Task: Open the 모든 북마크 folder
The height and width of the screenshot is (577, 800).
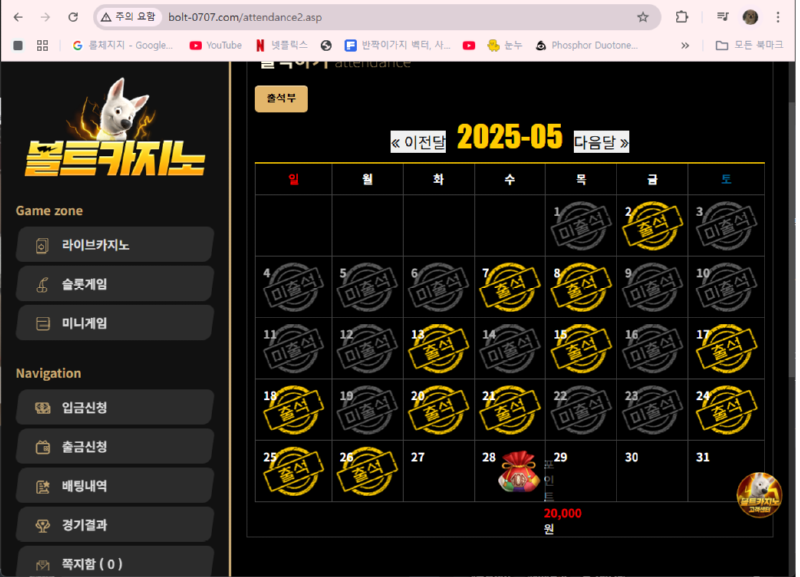Action: pyautogui.click(x=749, y=45)
